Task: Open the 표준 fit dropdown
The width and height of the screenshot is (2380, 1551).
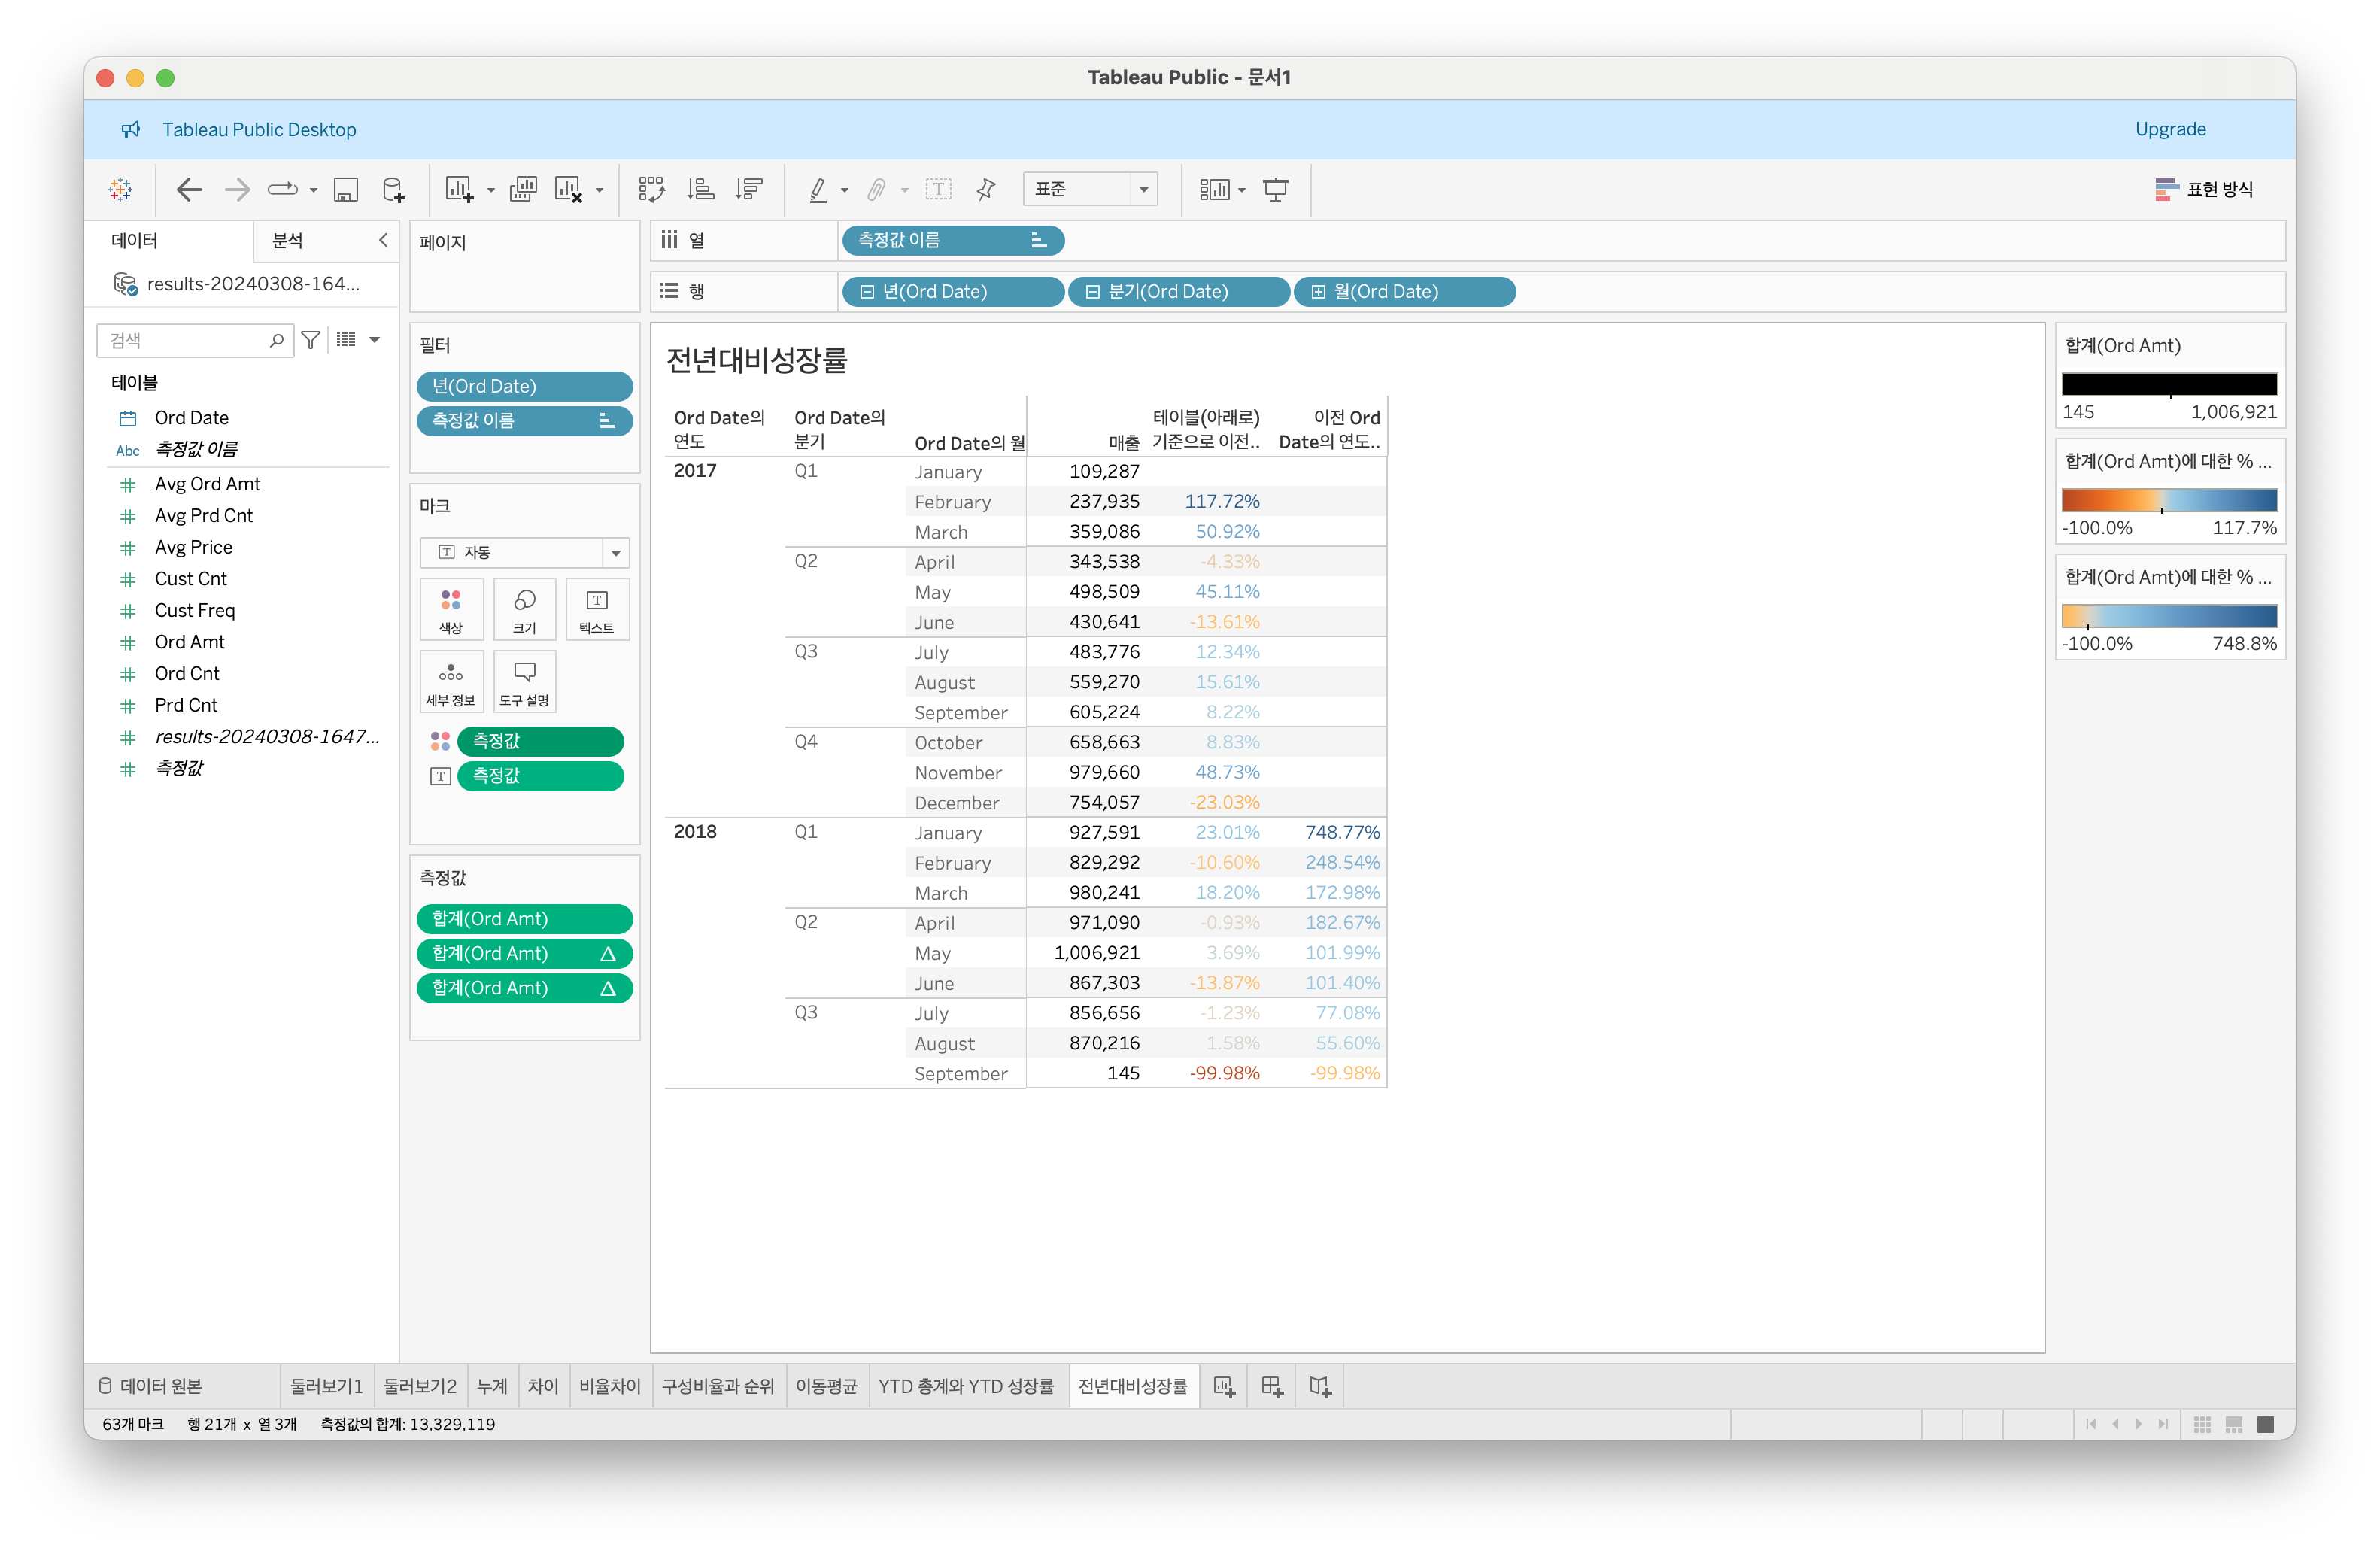Action: coord(1144,189)
